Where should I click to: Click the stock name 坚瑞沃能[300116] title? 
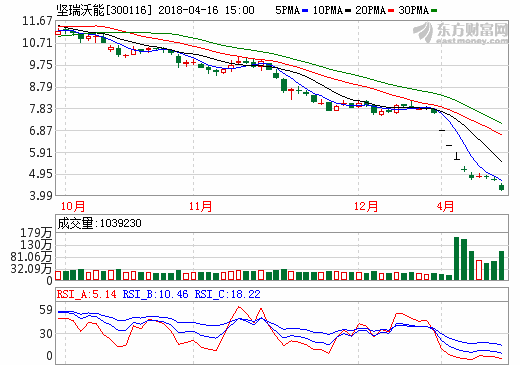click(104, 10)
